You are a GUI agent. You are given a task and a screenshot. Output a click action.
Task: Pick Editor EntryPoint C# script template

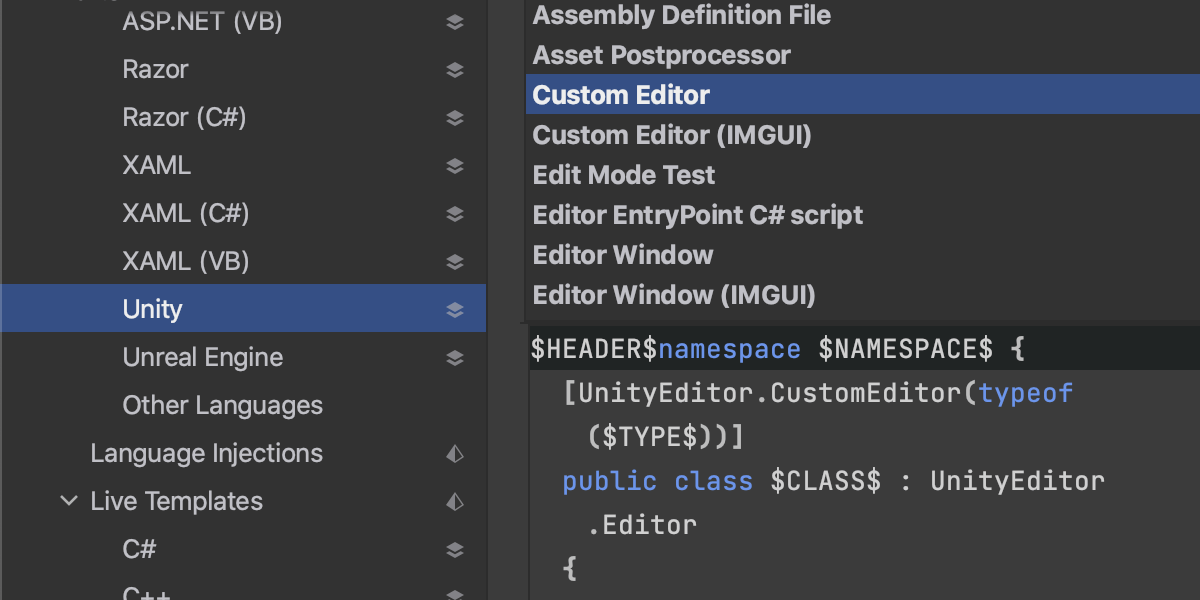tap(697, 215)
